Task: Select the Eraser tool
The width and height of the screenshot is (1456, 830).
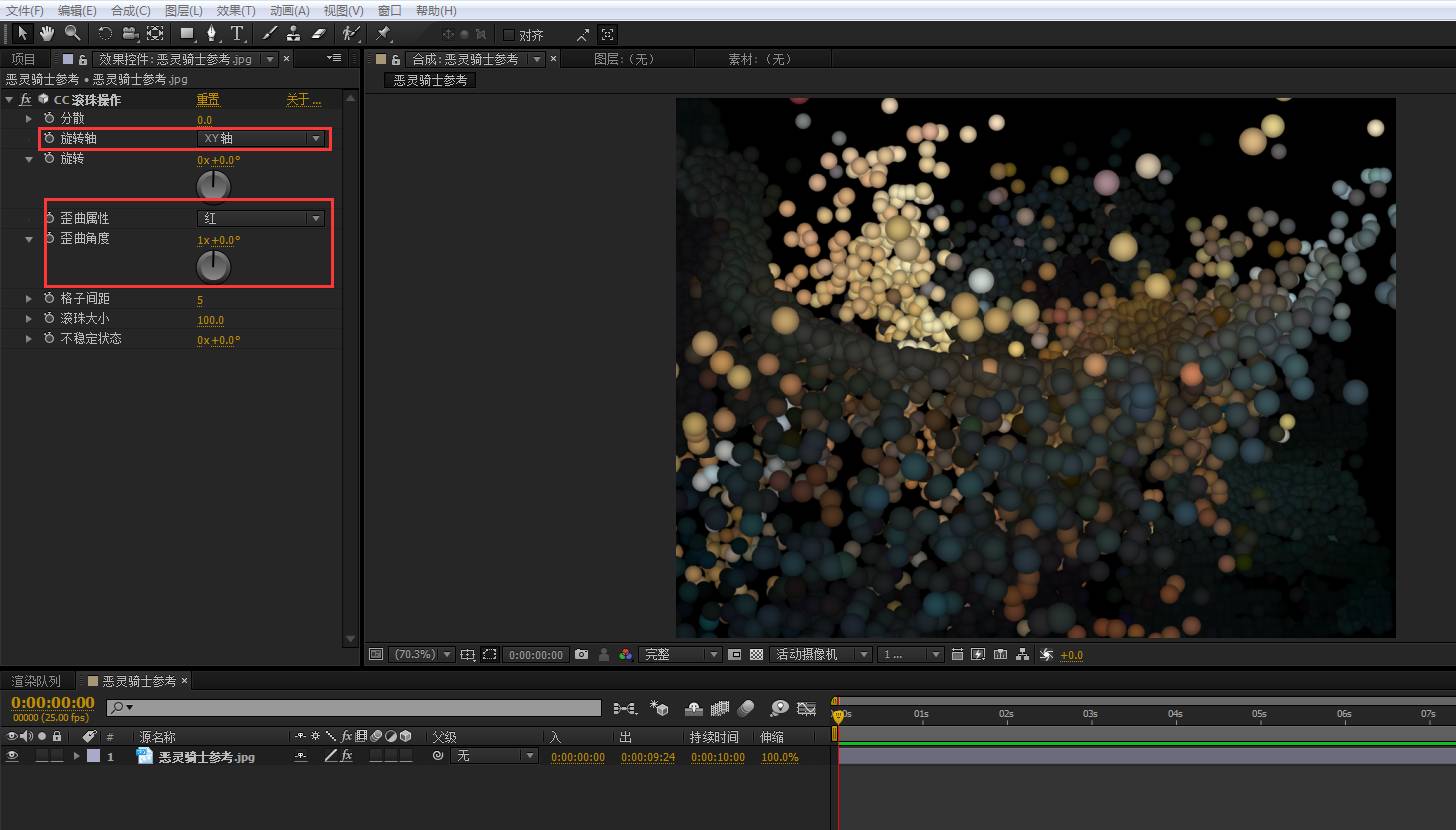Action: pos(318,33)
